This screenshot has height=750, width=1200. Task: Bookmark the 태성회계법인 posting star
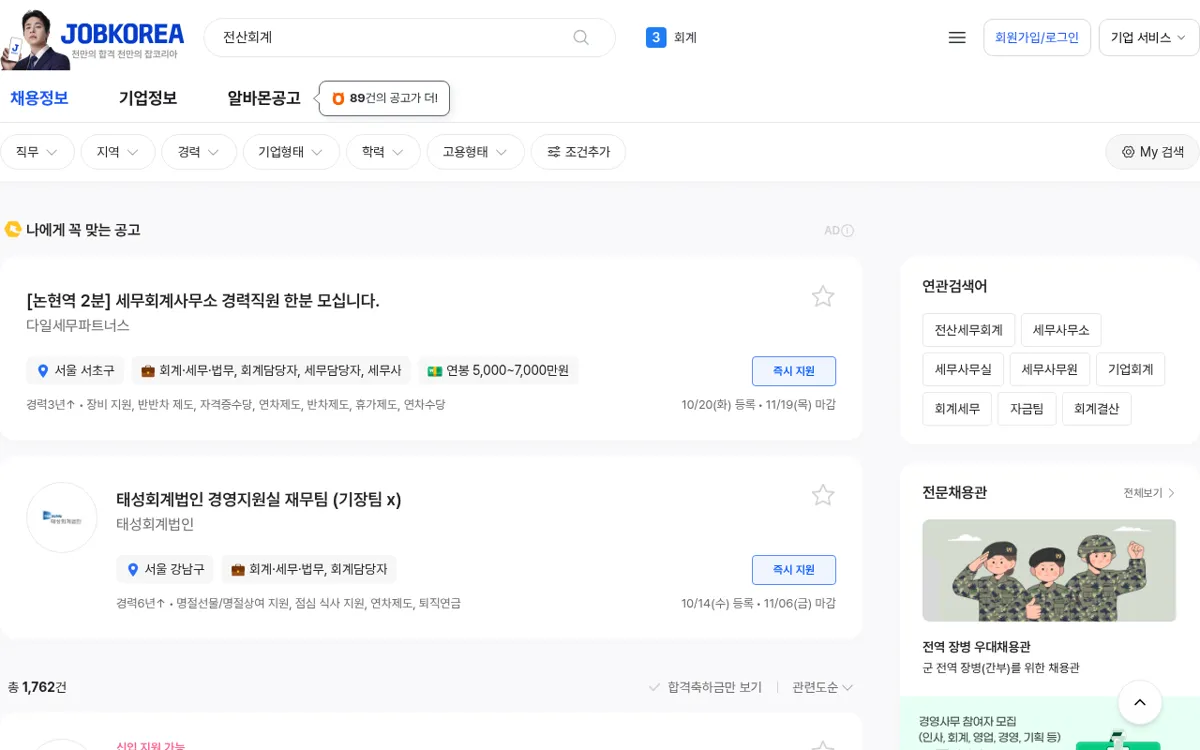tap(823, 495)
